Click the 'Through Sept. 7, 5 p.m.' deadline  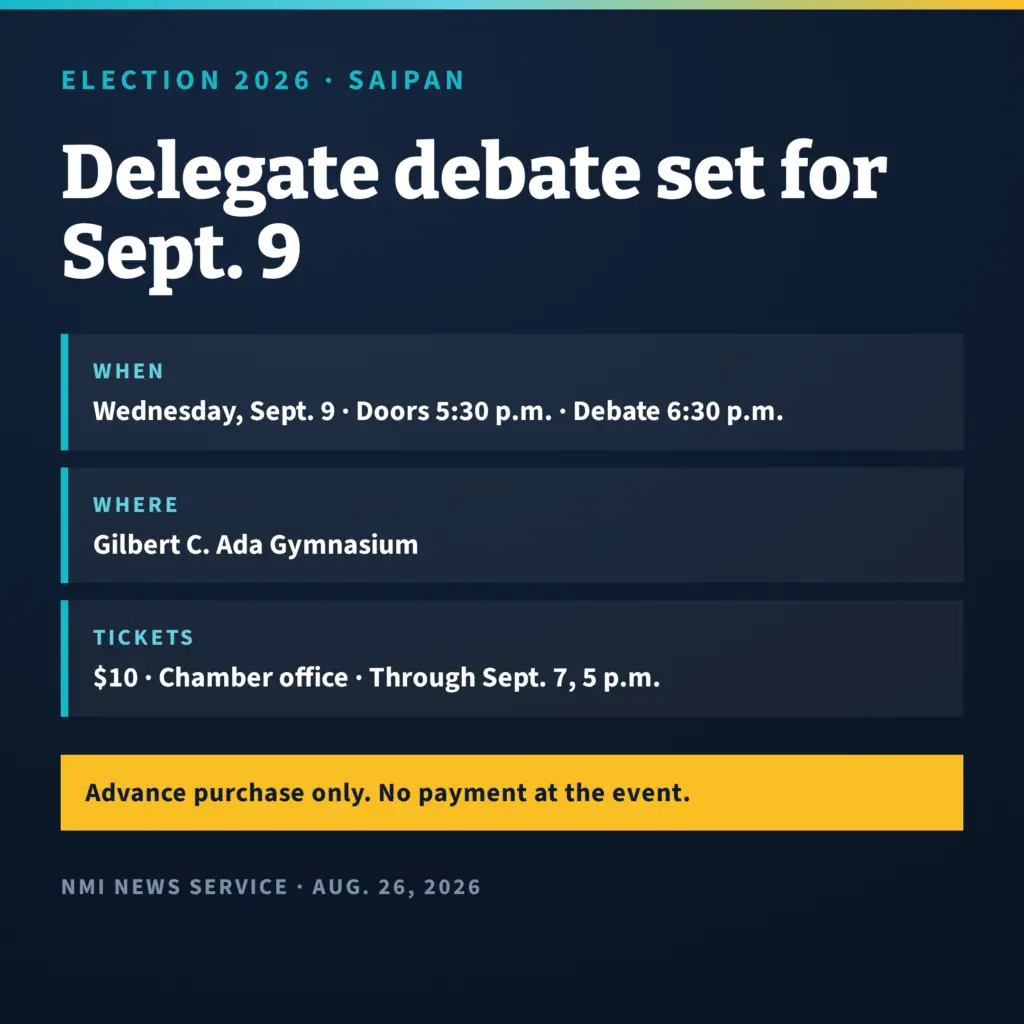click(515, 678)
